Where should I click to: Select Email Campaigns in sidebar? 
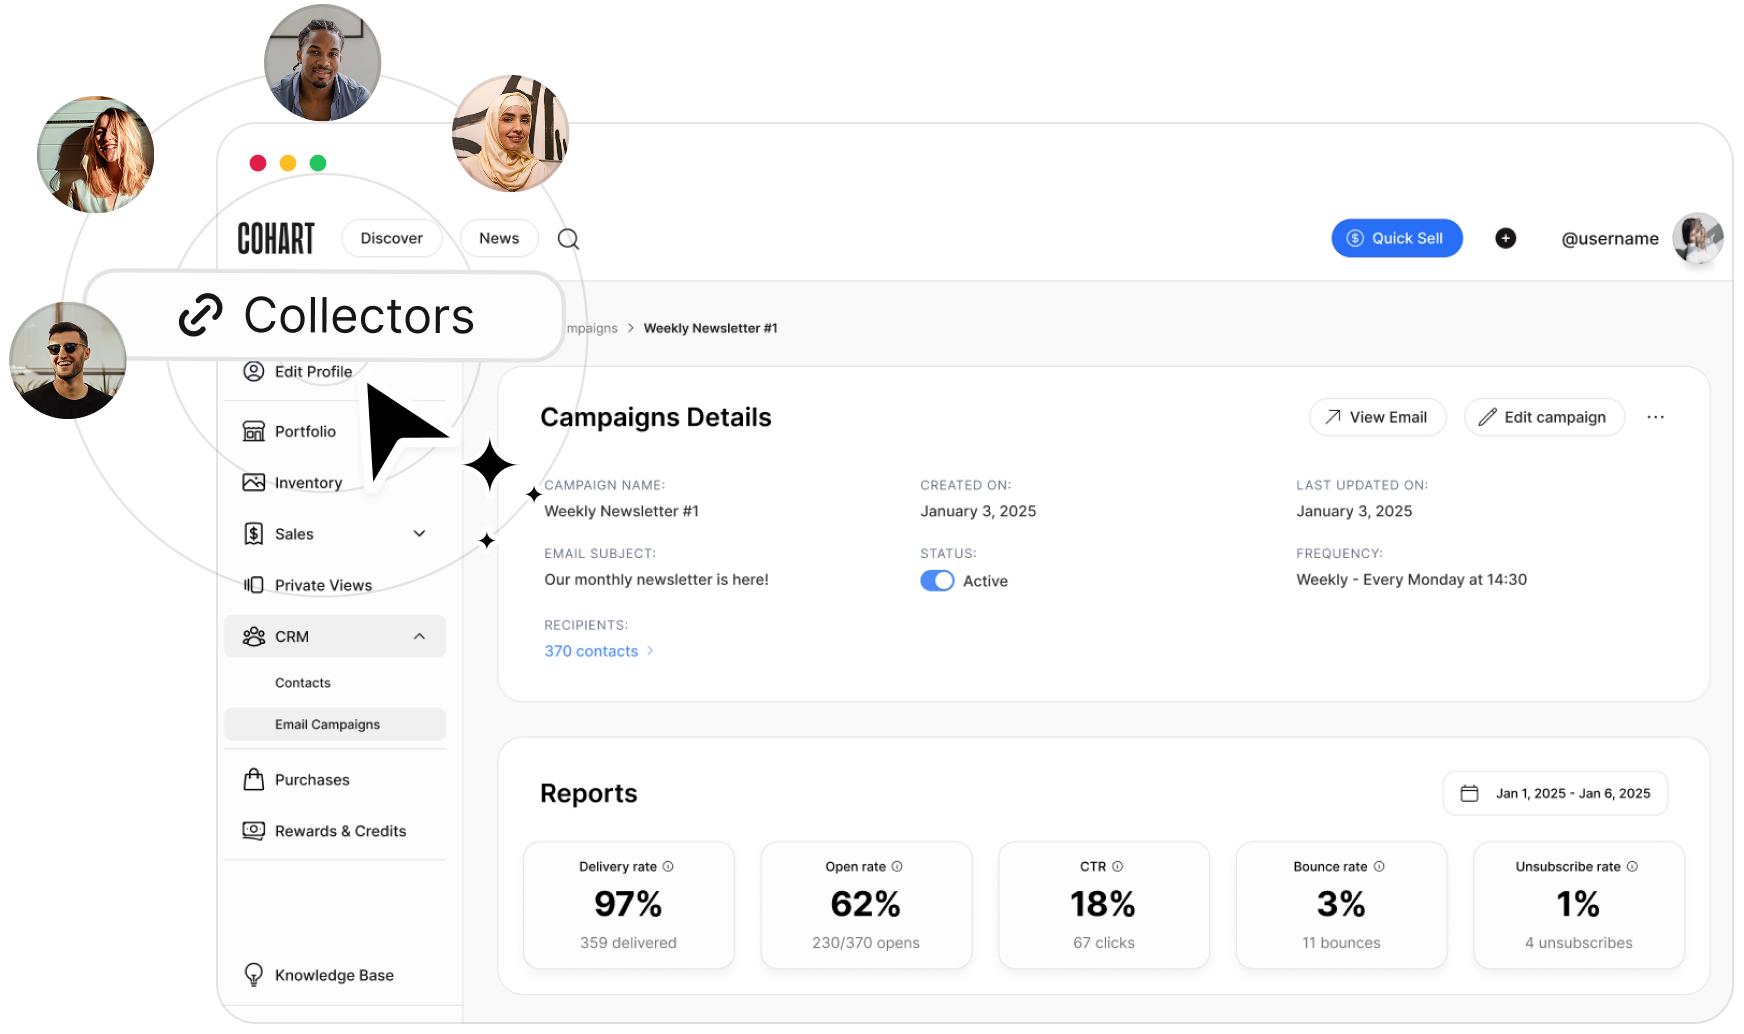tap(335, 724)
